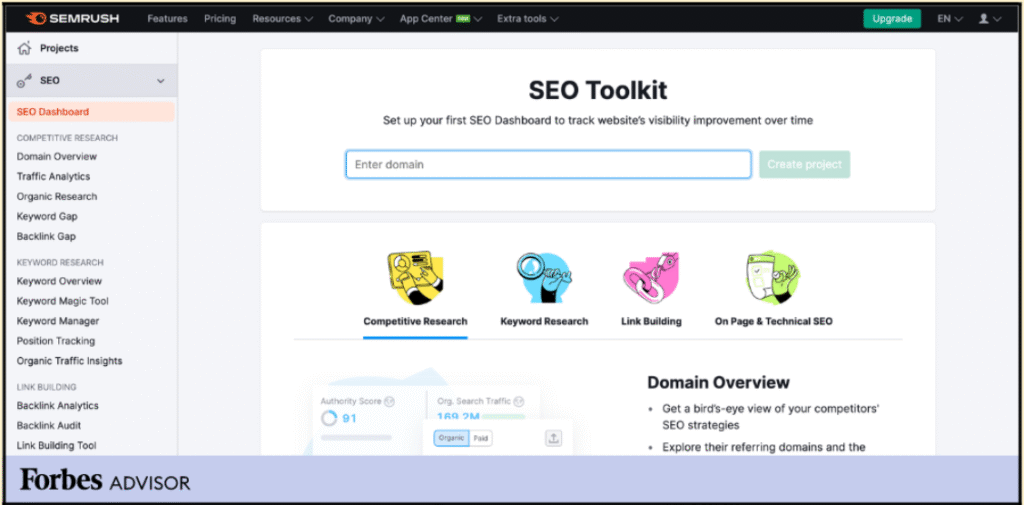The width and height of the screenshot is (1024, 505).
Task: Switch the traffic toggle to Organic
Action: (452, 439)
